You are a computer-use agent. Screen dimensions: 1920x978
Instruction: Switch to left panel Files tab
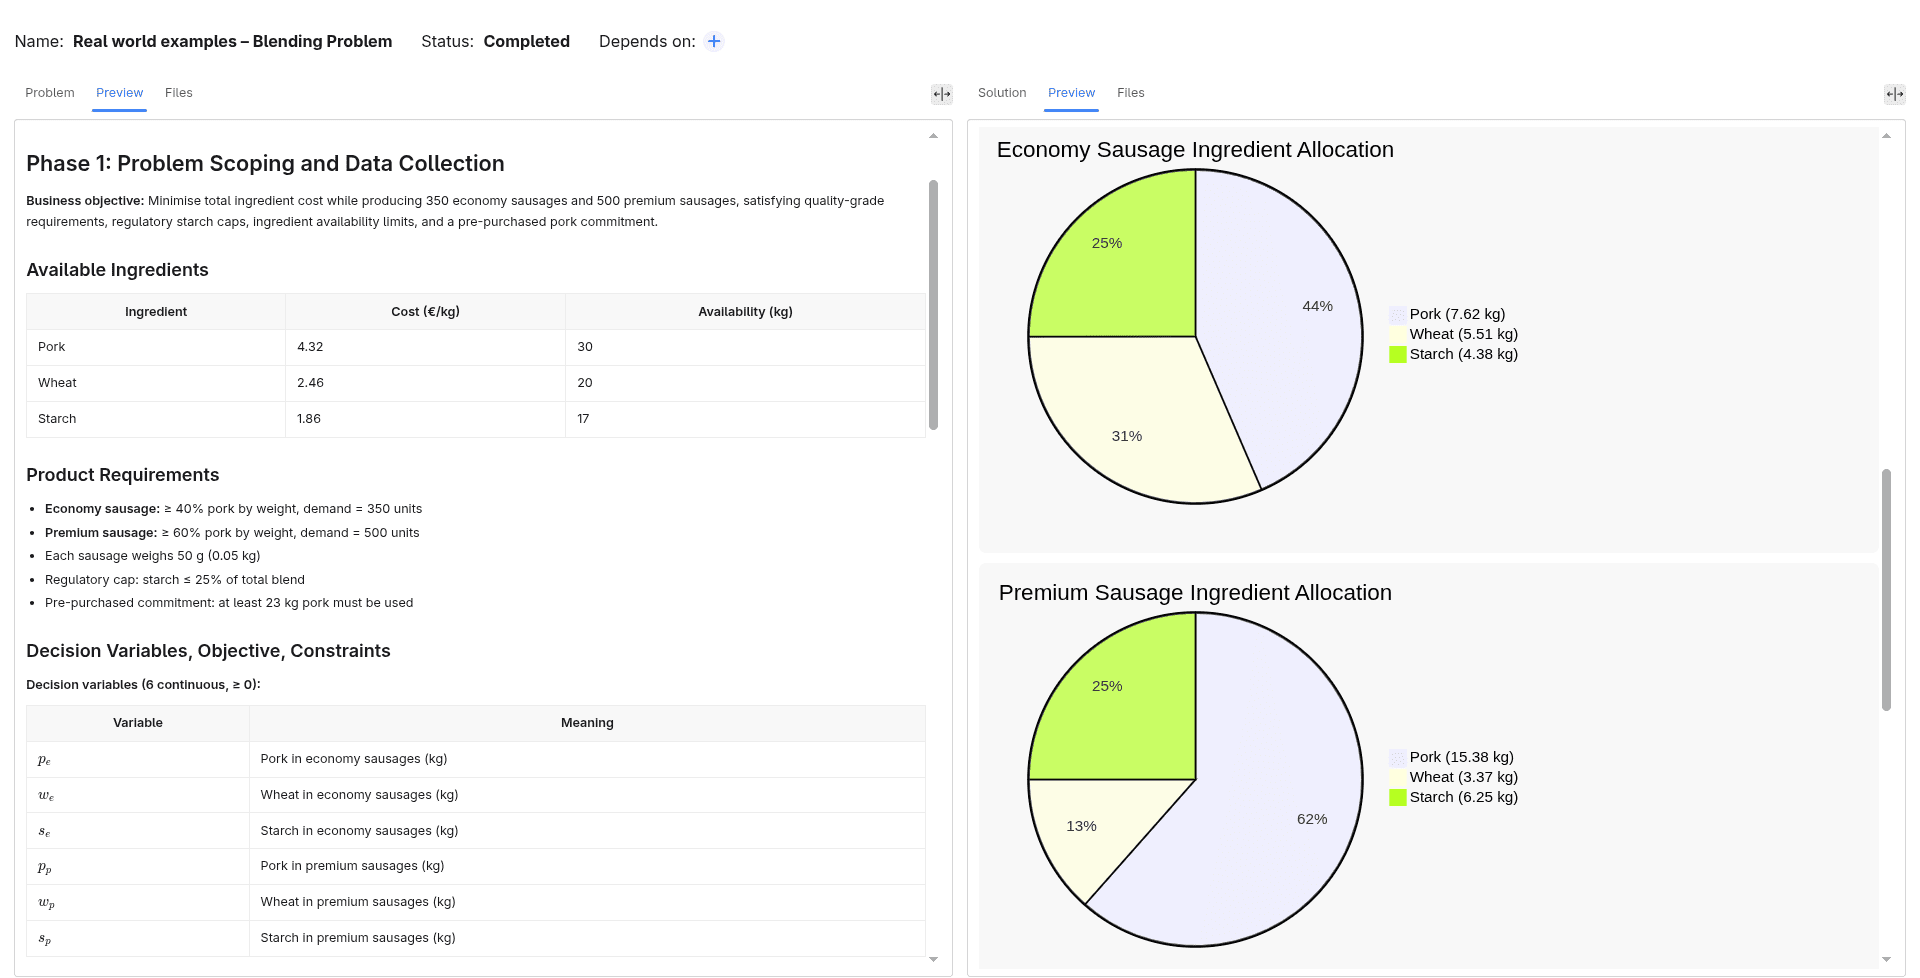tap(179, 93)
